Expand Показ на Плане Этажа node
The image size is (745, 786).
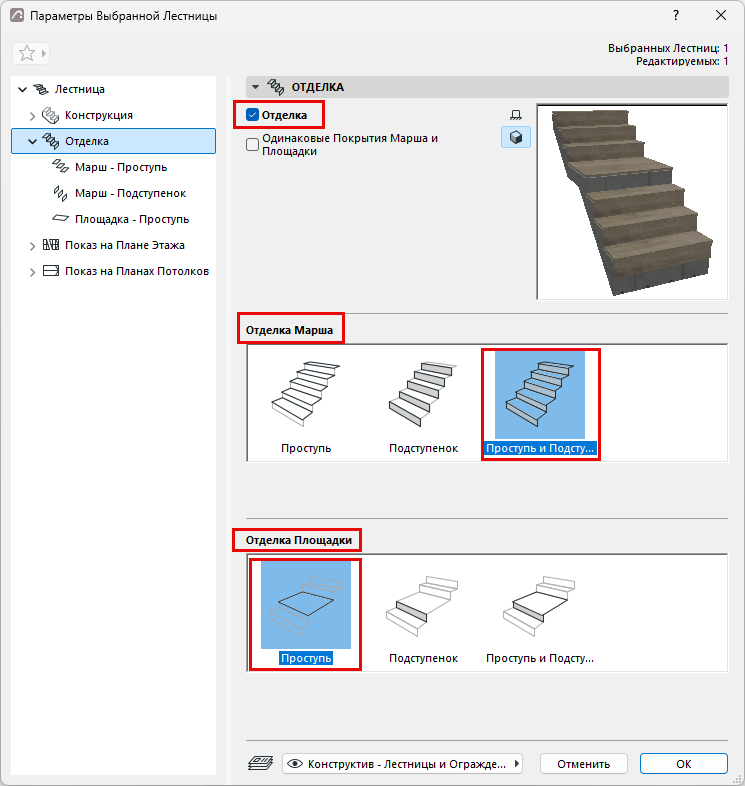(x=33, y=246)
